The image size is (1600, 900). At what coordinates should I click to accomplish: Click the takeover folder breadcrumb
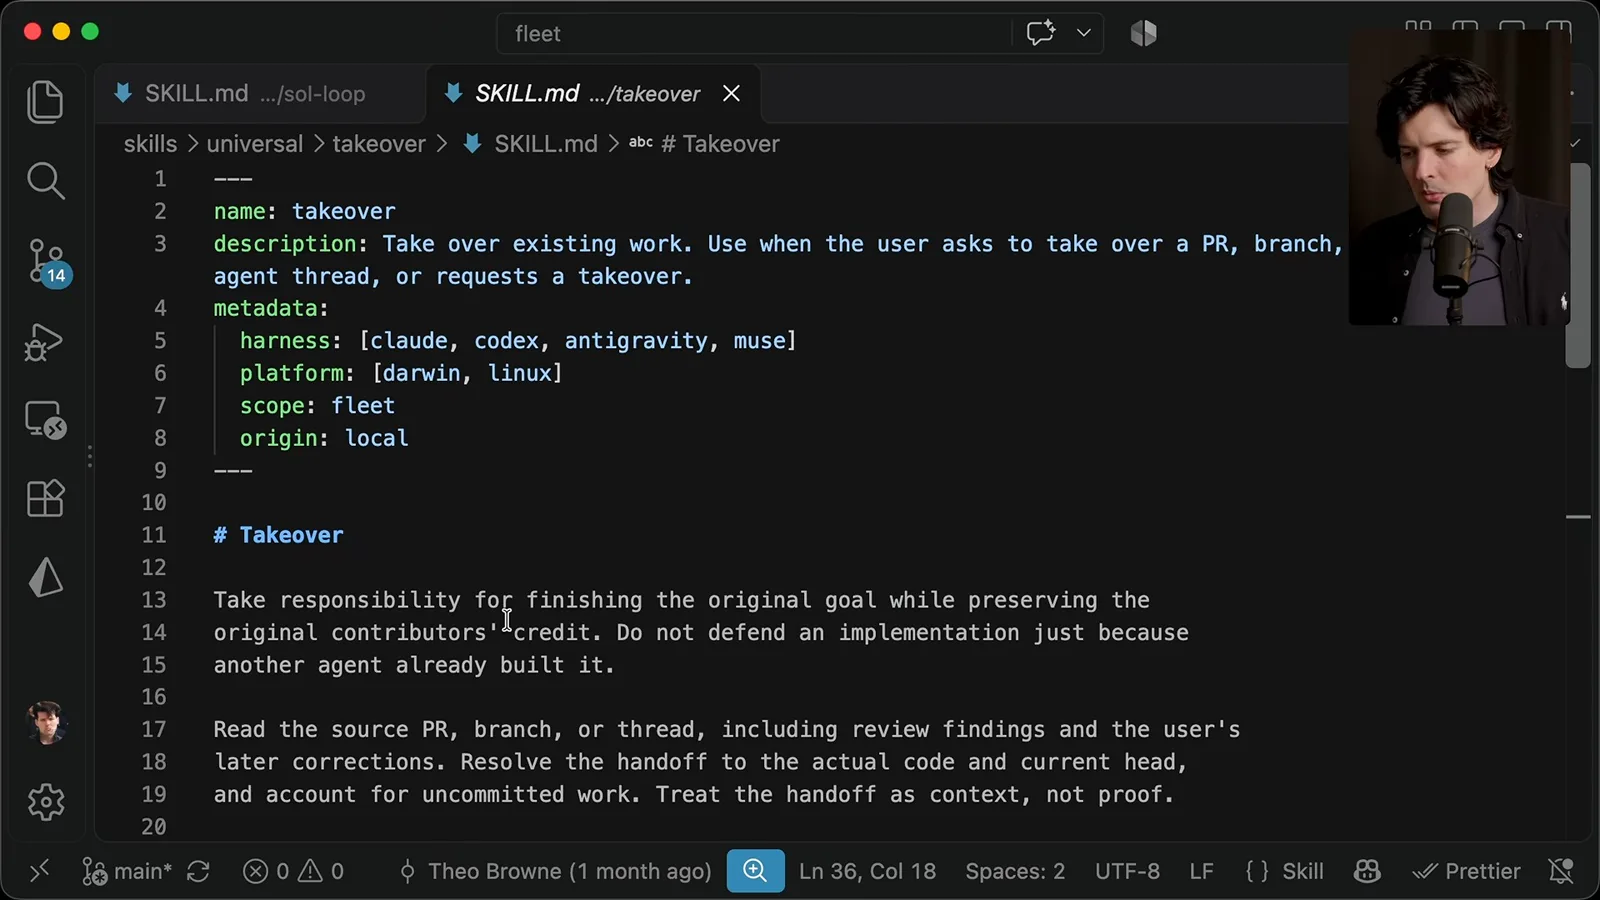379,144
